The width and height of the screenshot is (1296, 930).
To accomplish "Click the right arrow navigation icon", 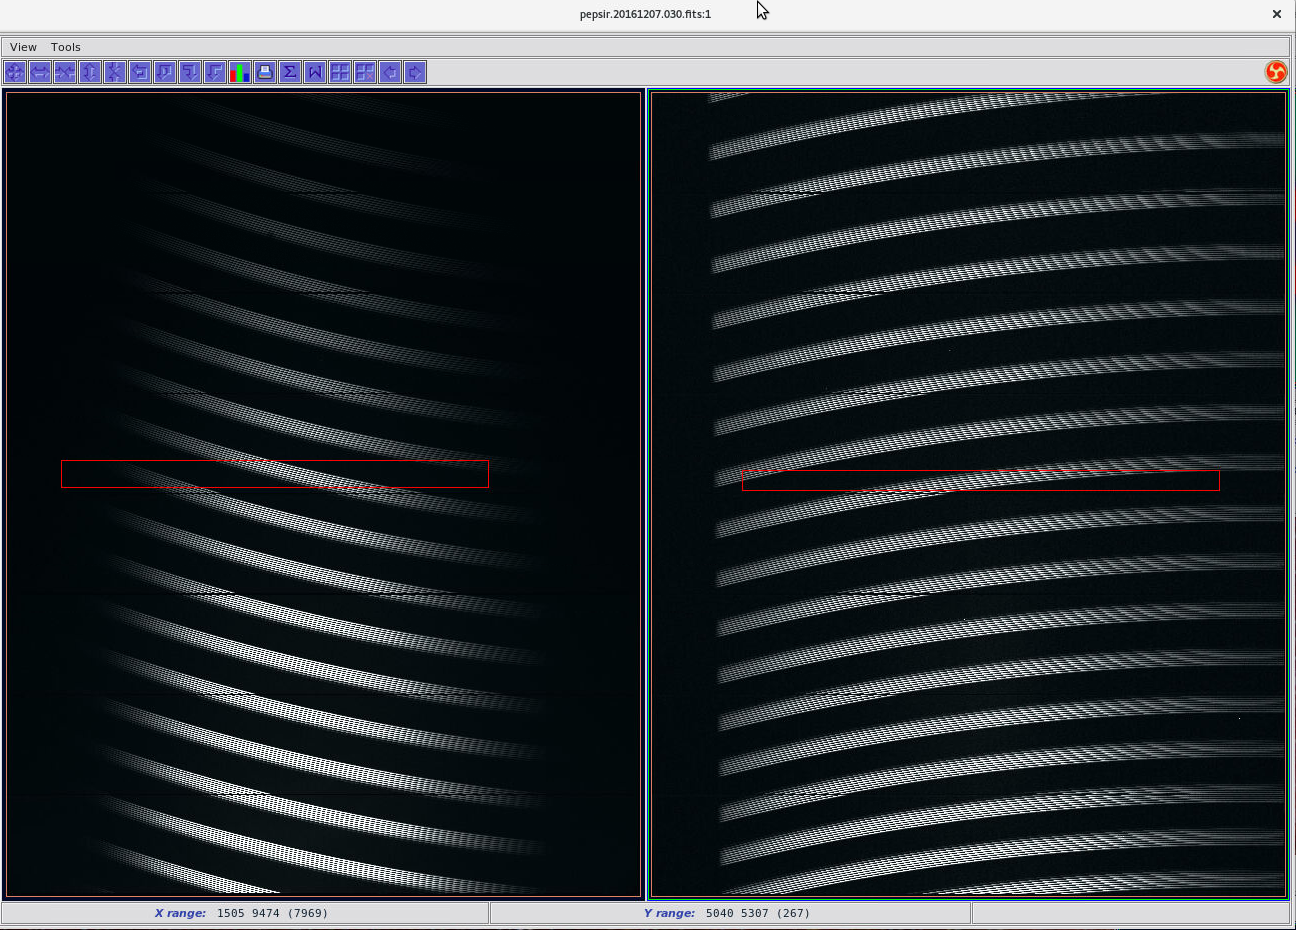I will point(415,72).
